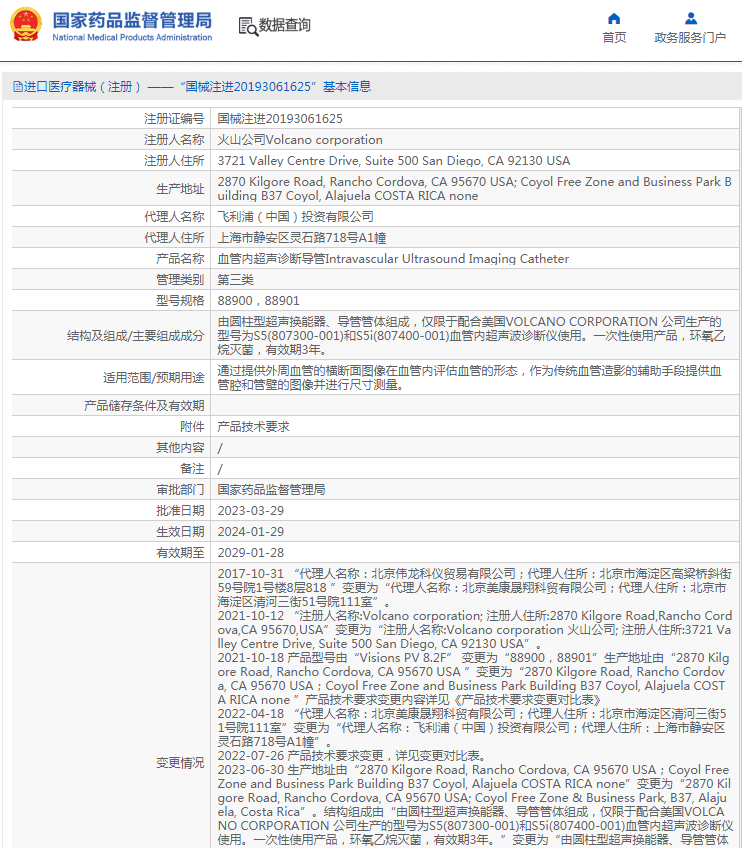The height and width of the screenshot is (848, 742).
Task: Click the 附件 row label
Action: (192, 427)
